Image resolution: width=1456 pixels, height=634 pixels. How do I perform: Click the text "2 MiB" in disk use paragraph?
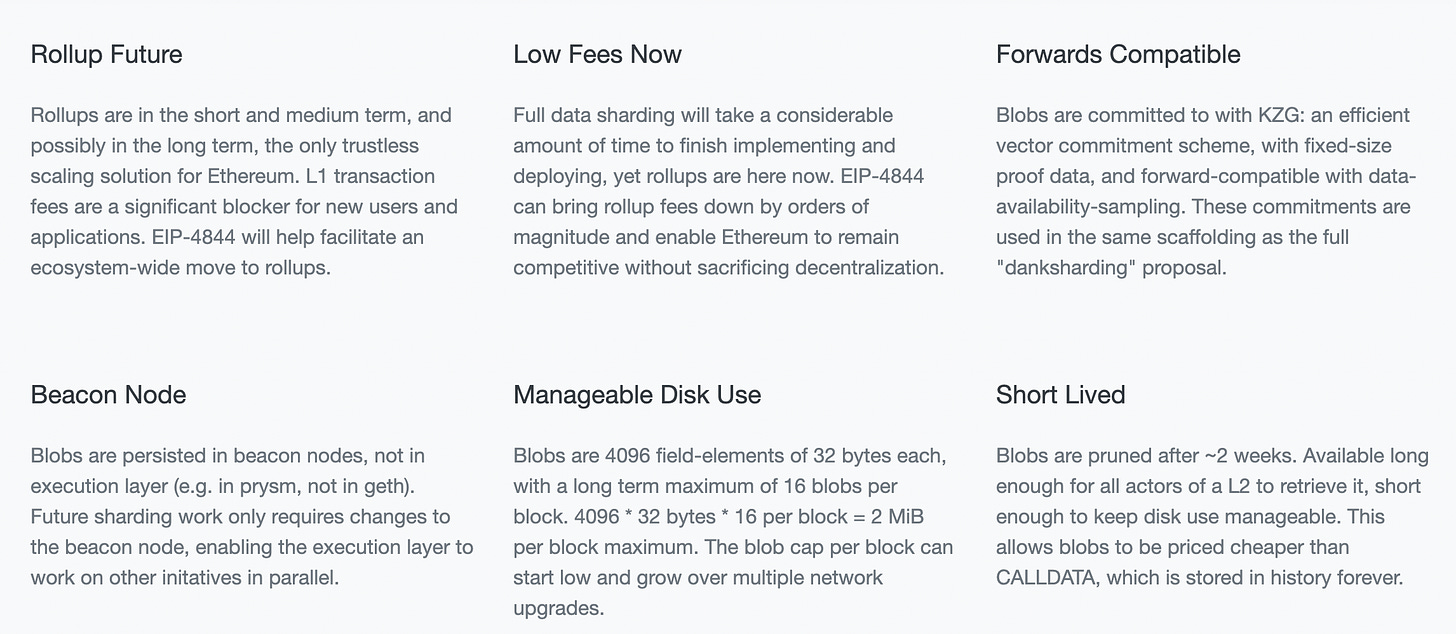point(924,516)
